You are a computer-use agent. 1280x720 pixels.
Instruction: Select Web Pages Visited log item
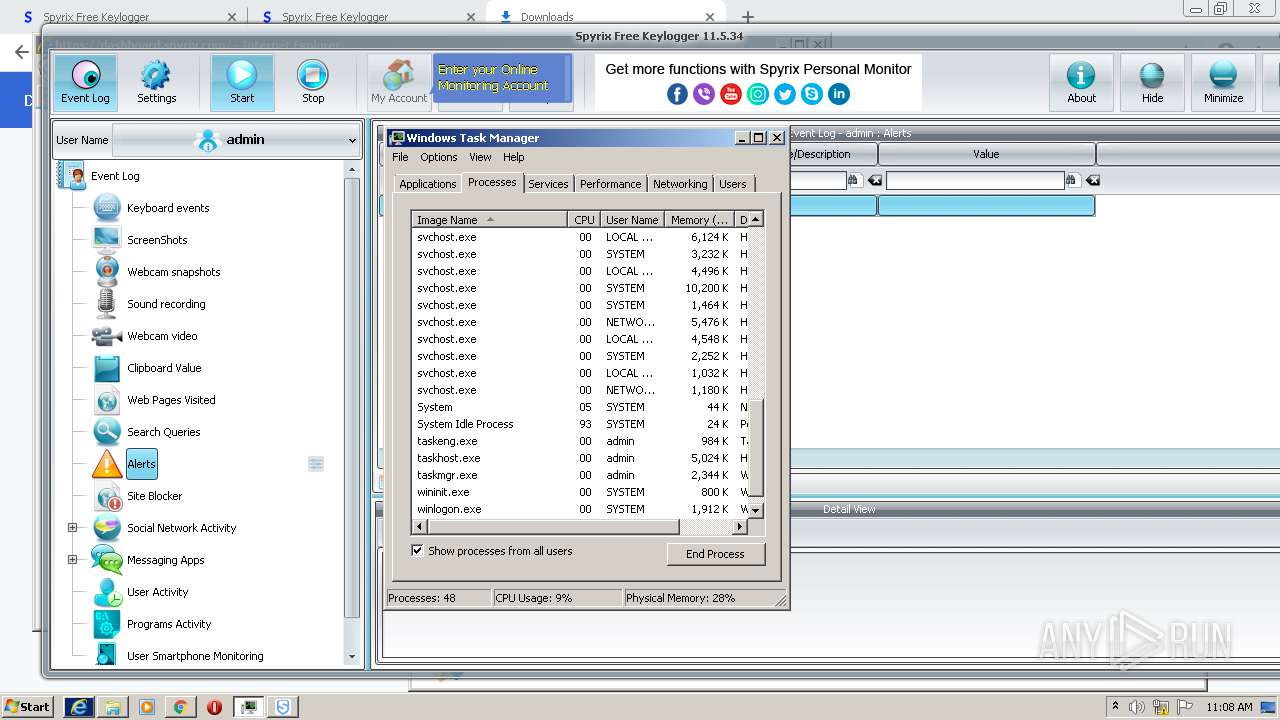[171, 400]
